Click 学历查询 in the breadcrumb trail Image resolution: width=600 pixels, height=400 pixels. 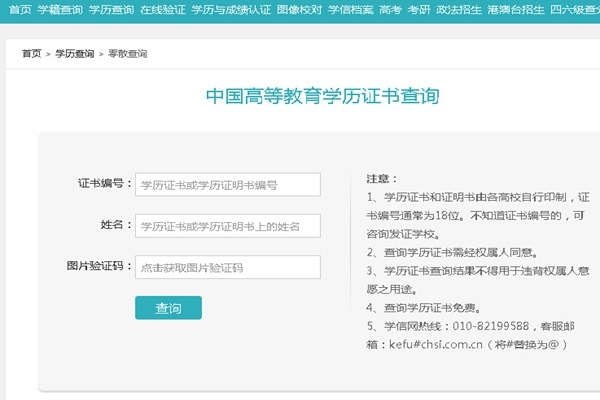click(x=75, y=53)
